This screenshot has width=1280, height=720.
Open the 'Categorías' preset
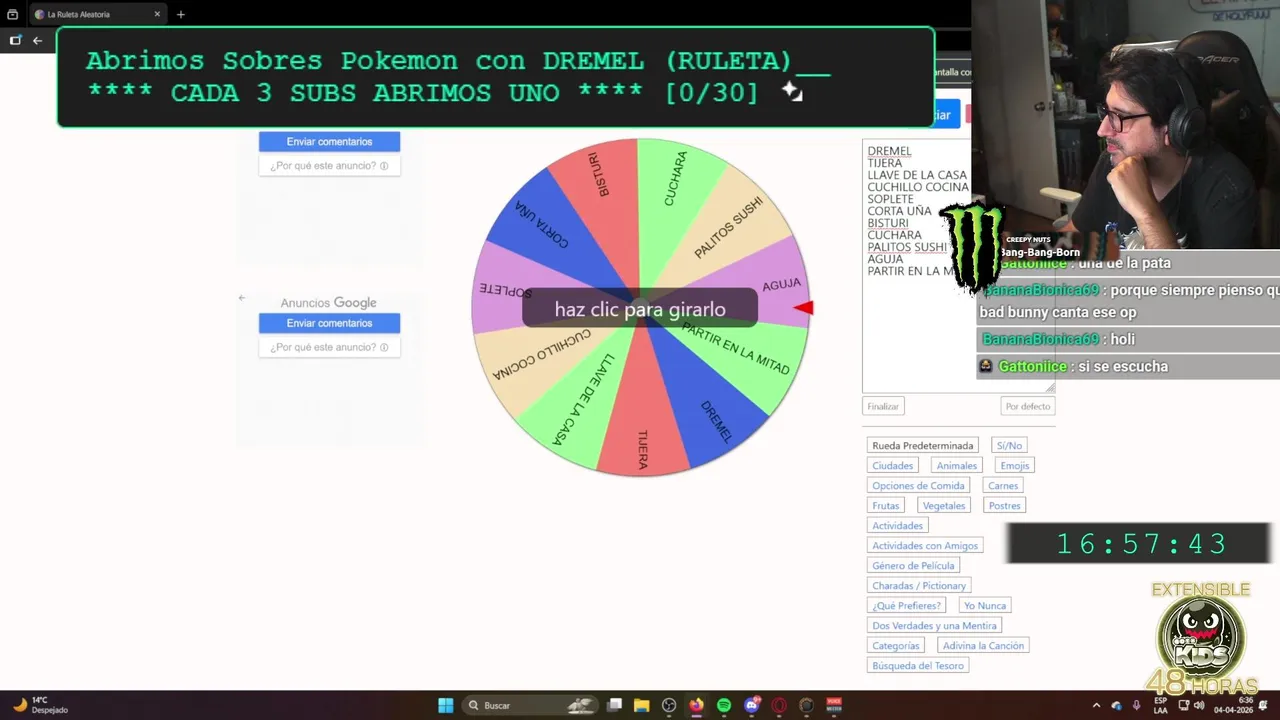pyautogui.click(x=896, y=645)
